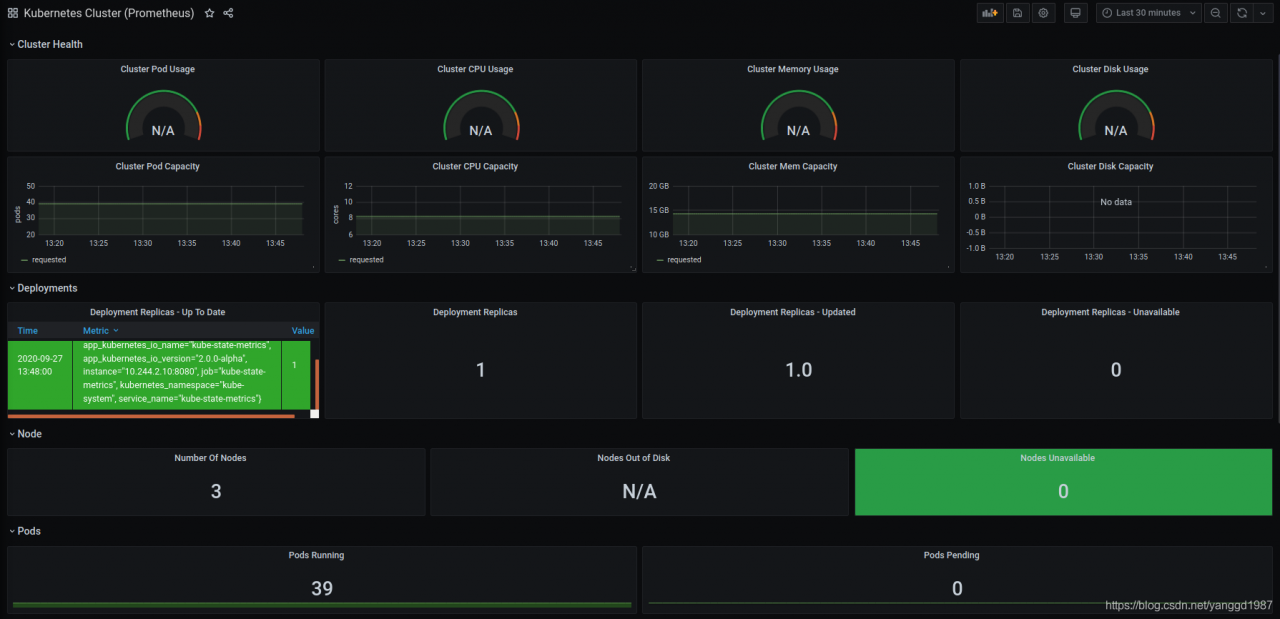Click the green Nodes Unavailable panel title
Screen dimensions: 1280x619
(1057, 458)
